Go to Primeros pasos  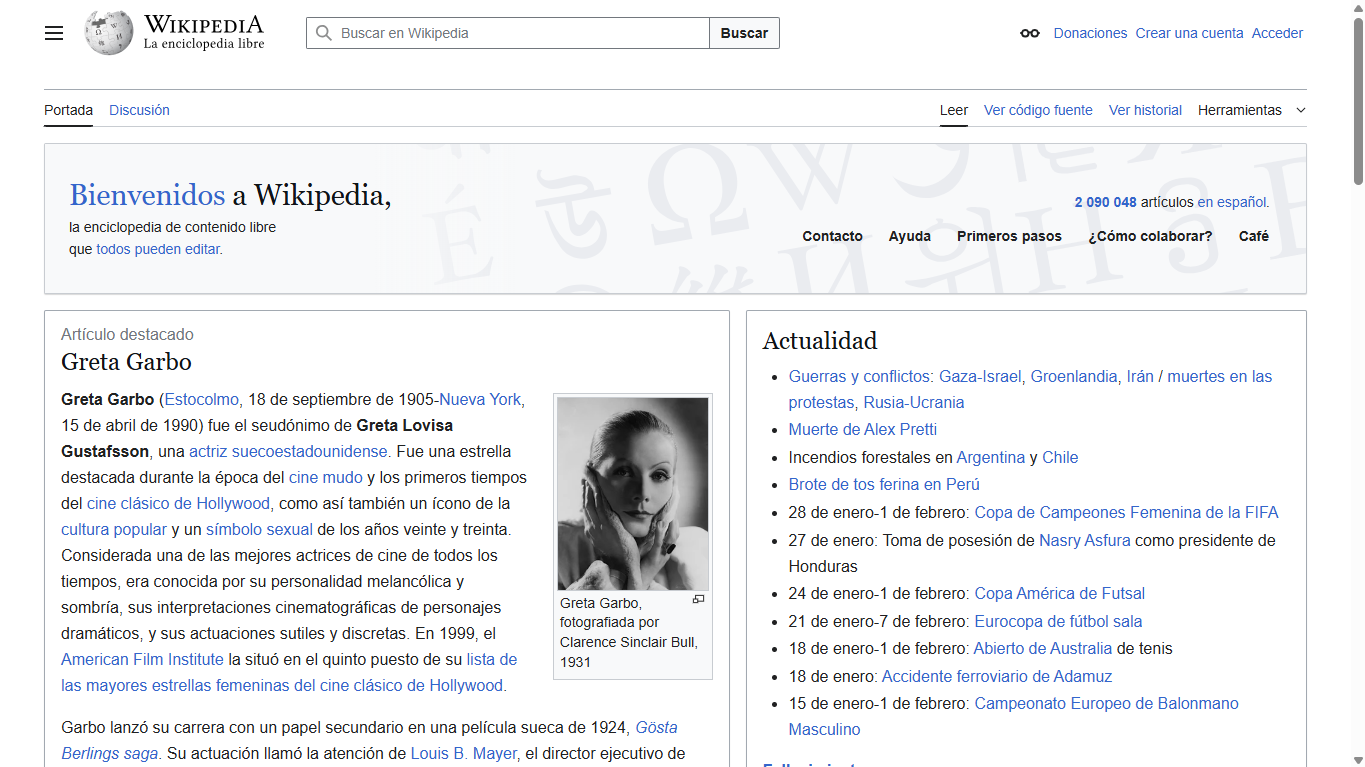pos(1009,236)
